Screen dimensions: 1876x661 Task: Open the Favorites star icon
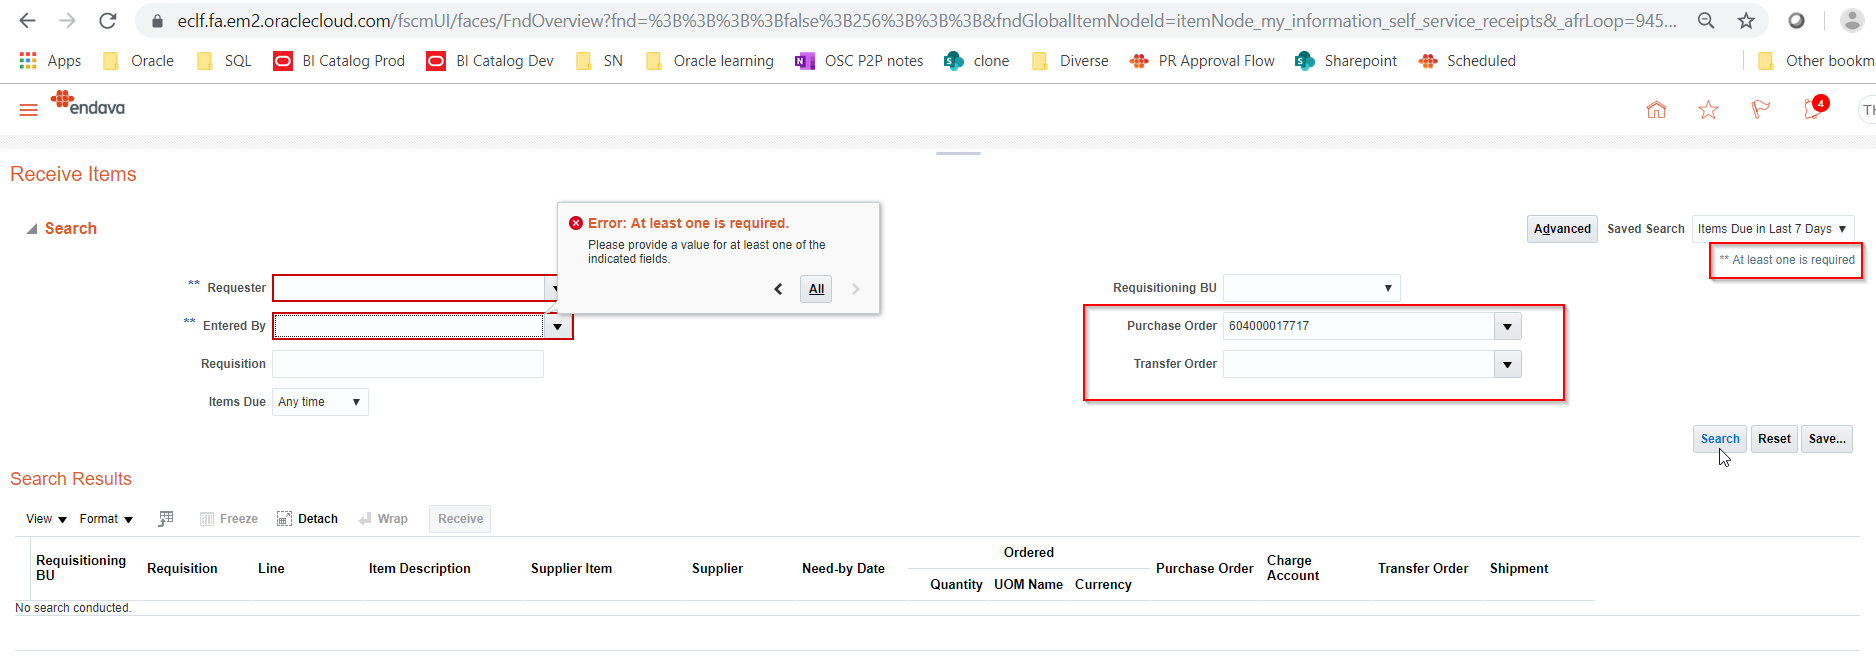(x=1708, y=110)
